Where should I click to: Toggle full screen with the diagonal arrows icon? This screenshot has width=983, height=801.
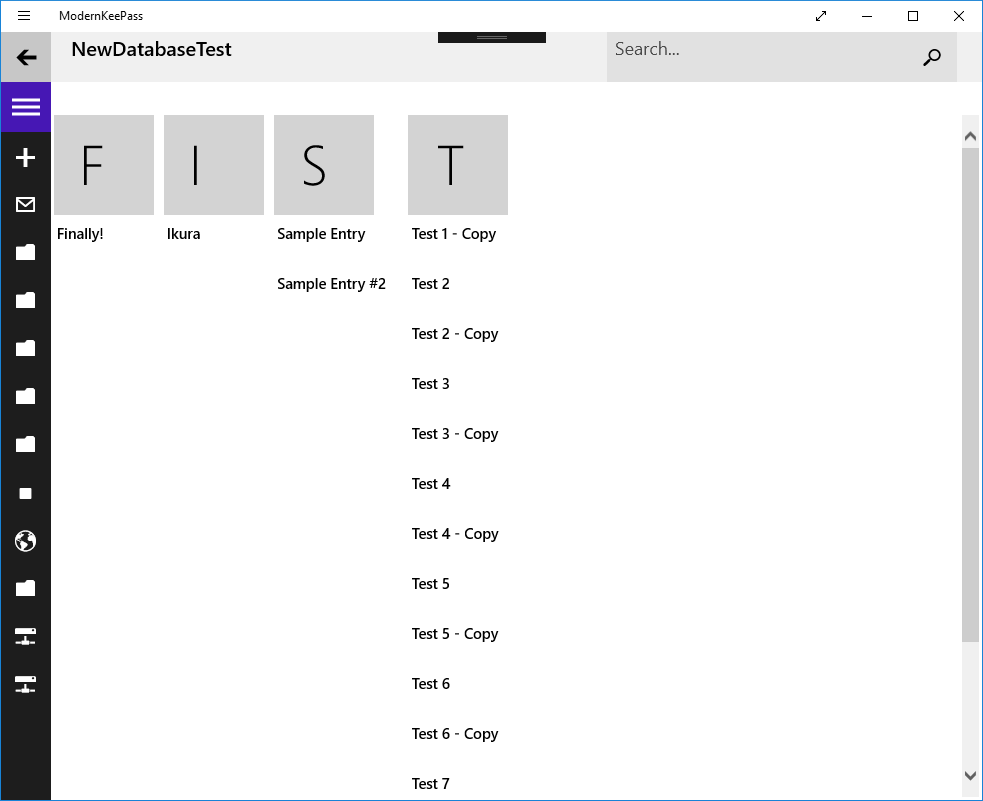821,16
